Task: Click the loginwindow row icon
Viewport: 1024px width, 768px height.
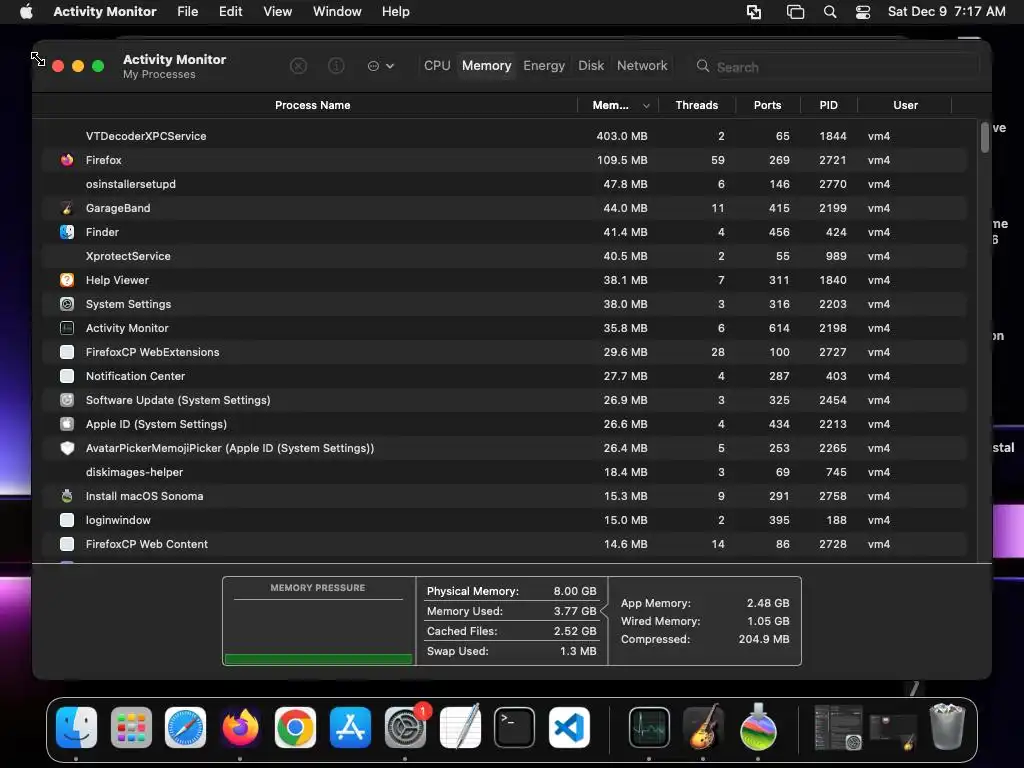Action: (67, 520)
